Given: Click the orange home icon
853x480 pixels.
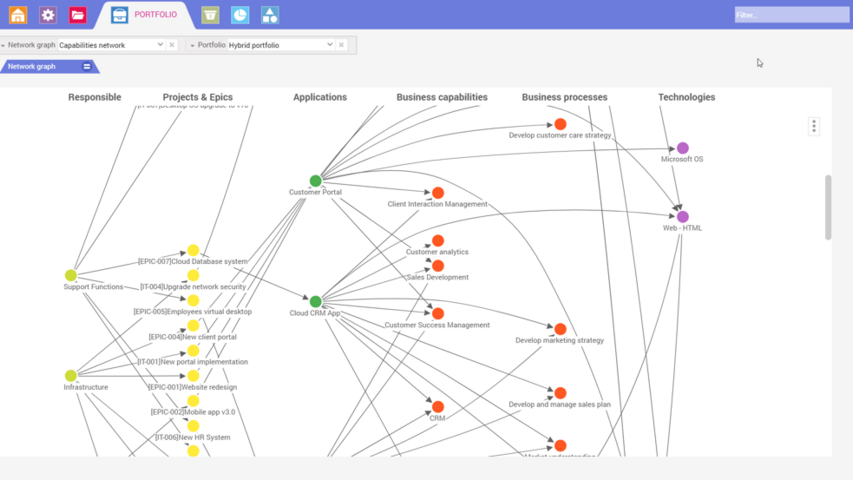Looking at the screenshot, I should pyautogui.click(x=17, y=15).
